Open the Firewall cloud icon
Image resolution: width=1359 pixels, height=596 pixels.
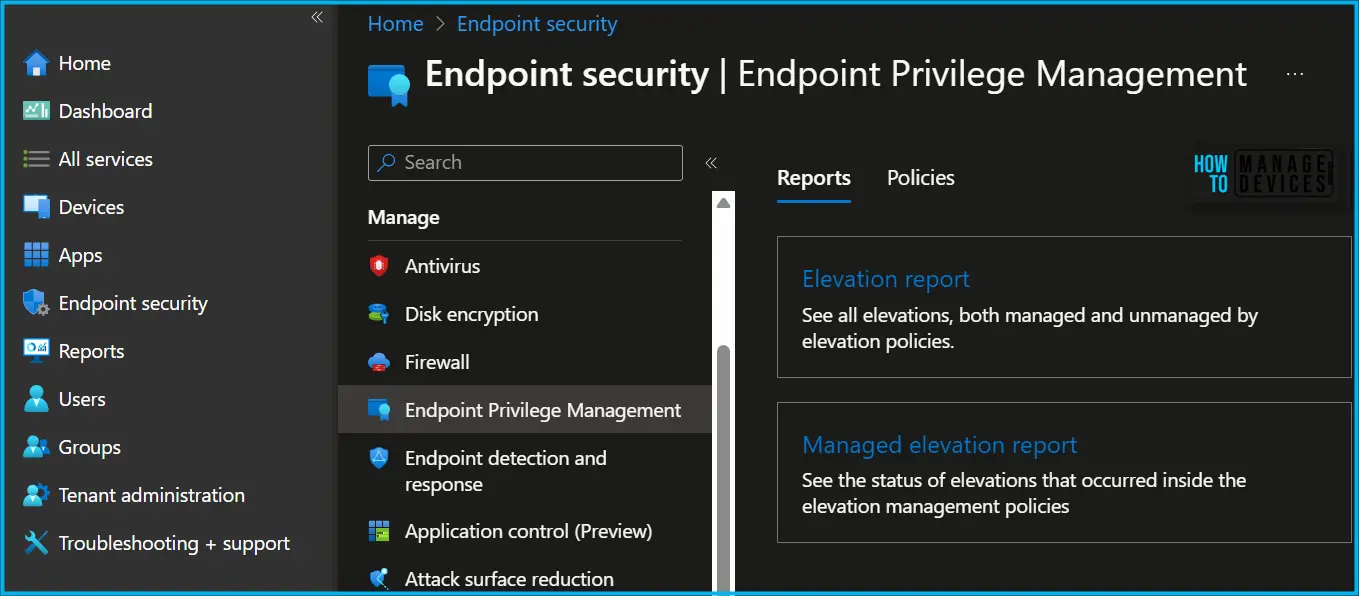click(379, 362)
